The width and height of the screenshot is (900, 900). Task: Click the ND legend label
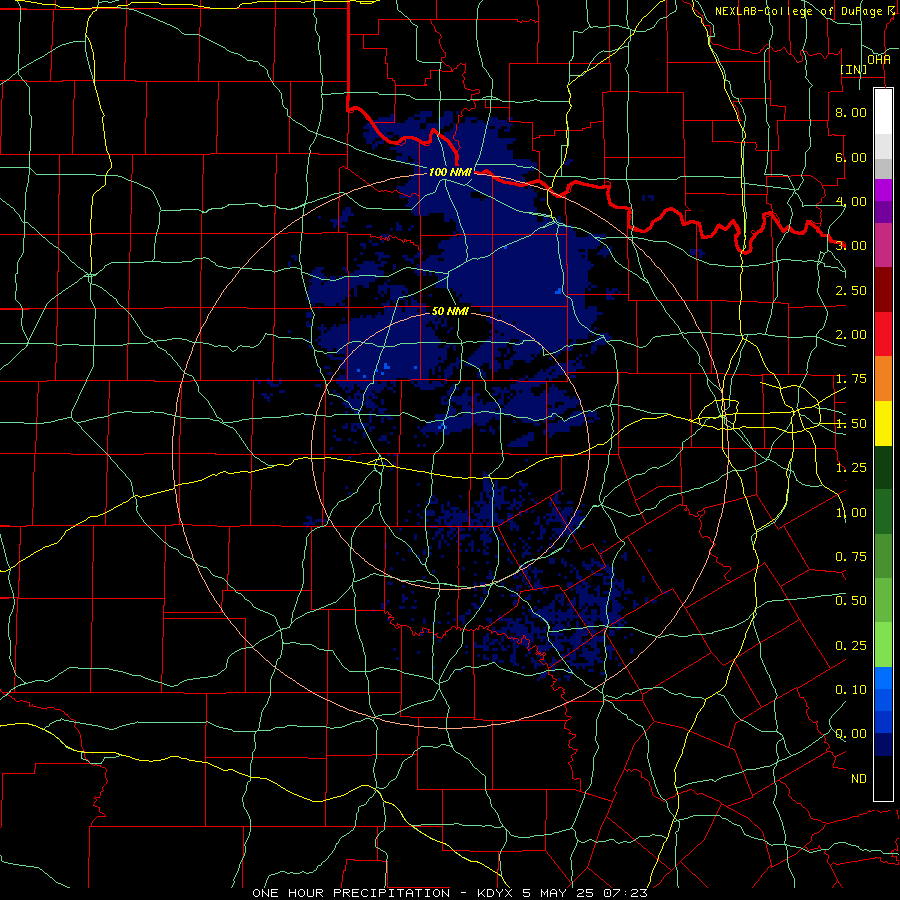pyautogui.click(x=859, y=779)
